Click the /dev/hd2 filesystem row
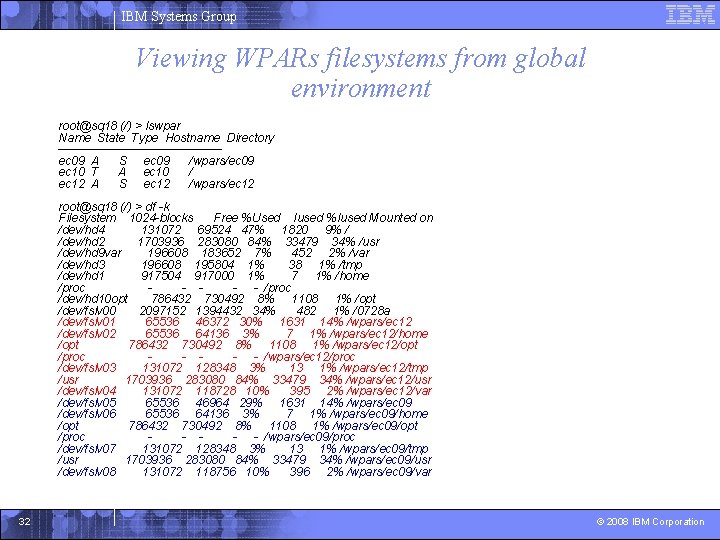 pos(219,241)
